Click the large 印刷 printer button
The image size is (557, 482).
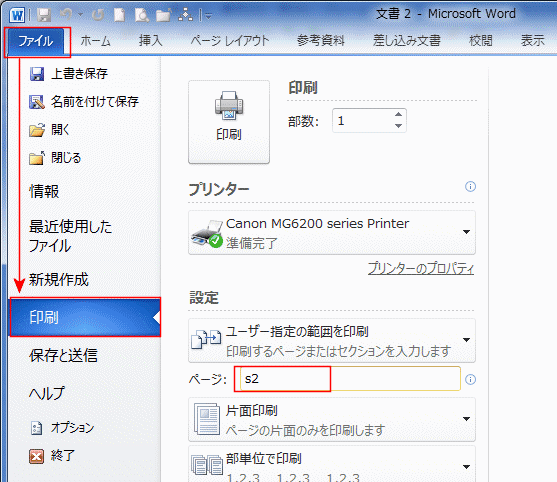tap(229, 121)
